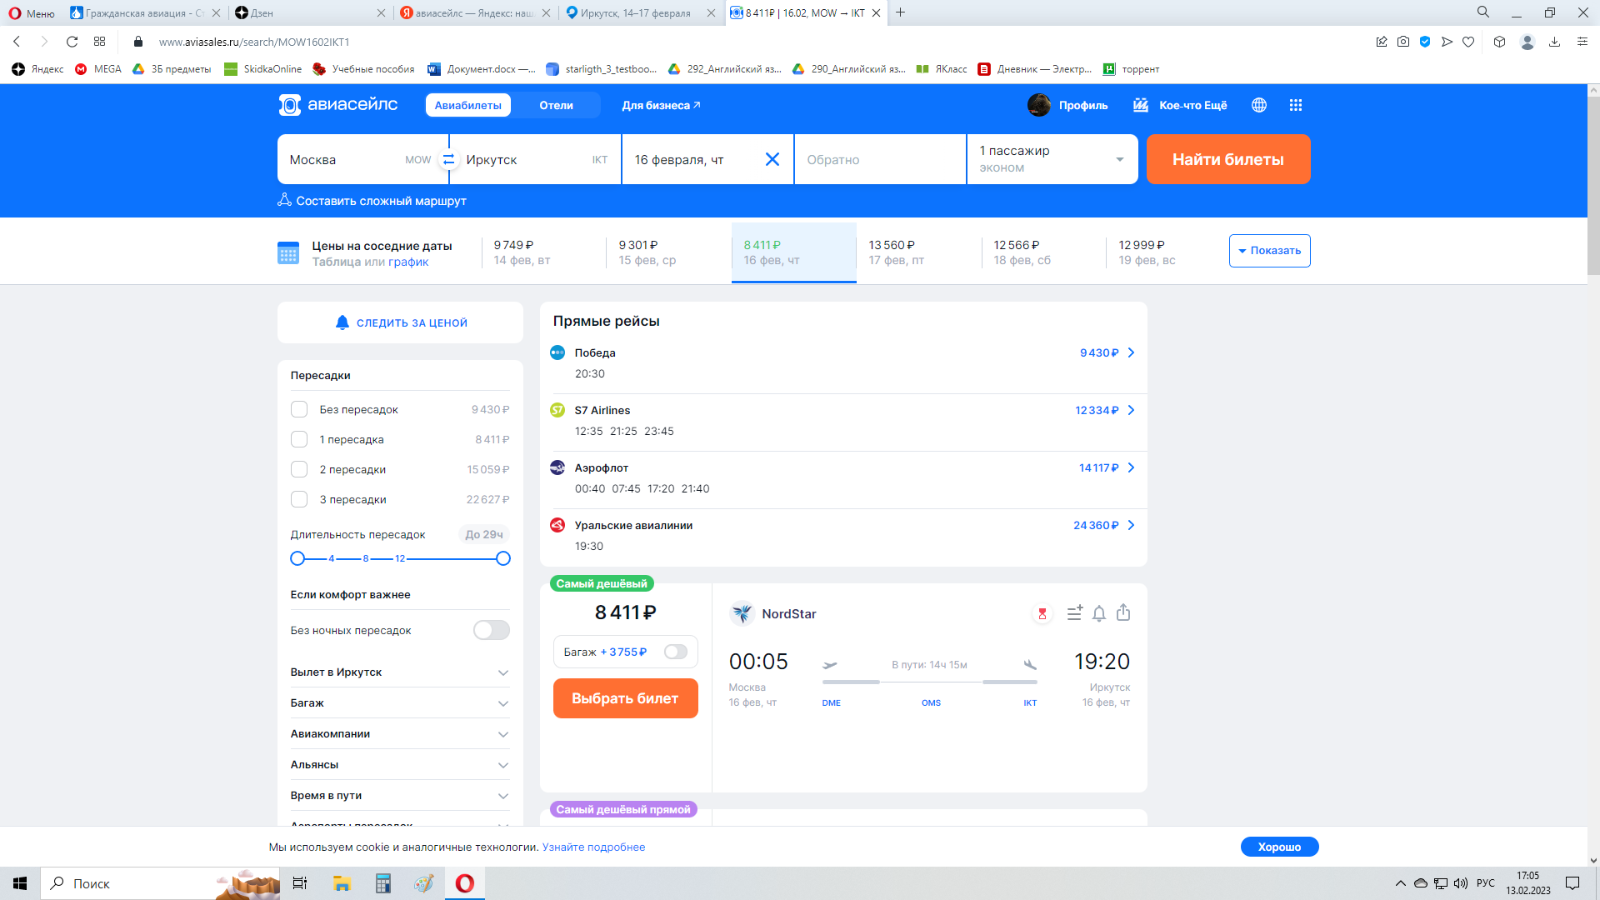The height and width of the screenshot is (900, 1600).
Task: Switch to 'Гражданская авиация' browser tab
Action: tap(147, 13)
